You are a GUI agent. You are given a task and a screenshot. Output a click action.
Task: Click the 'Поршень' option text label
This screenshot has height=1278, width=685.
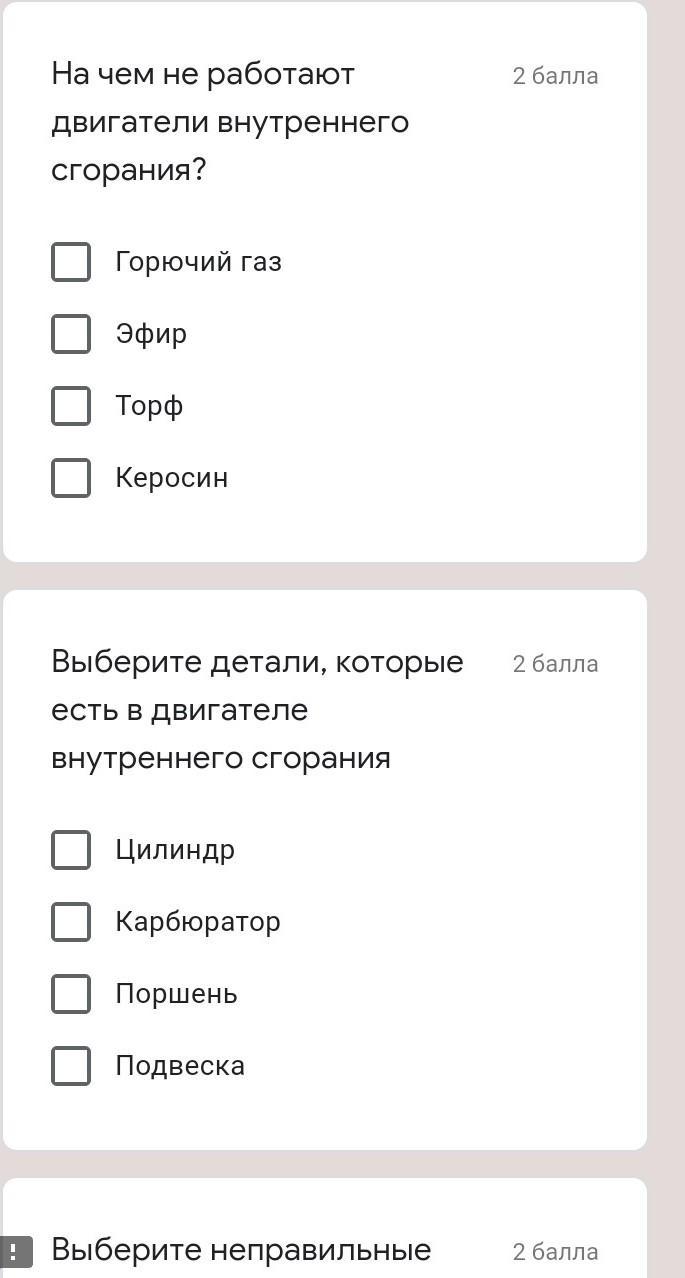176,994
